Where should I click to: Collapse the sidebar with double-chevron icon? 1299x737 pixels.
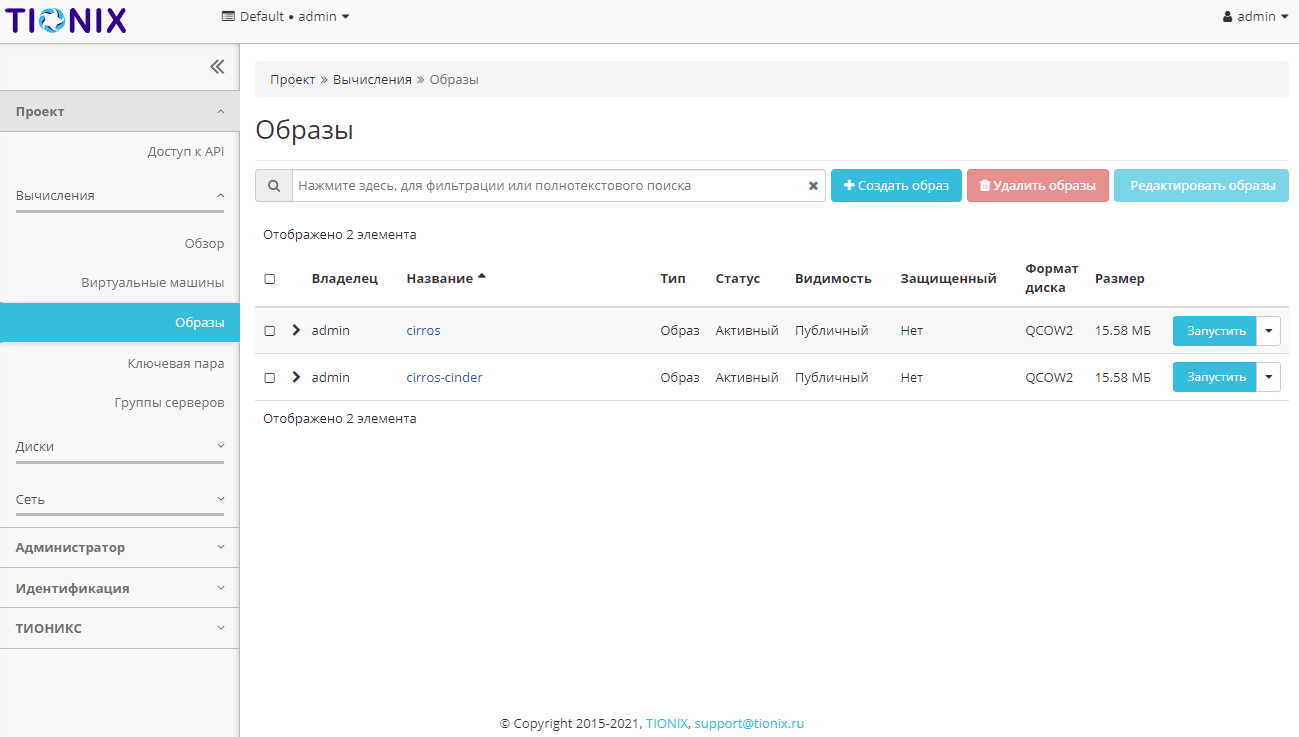point(217,67)
